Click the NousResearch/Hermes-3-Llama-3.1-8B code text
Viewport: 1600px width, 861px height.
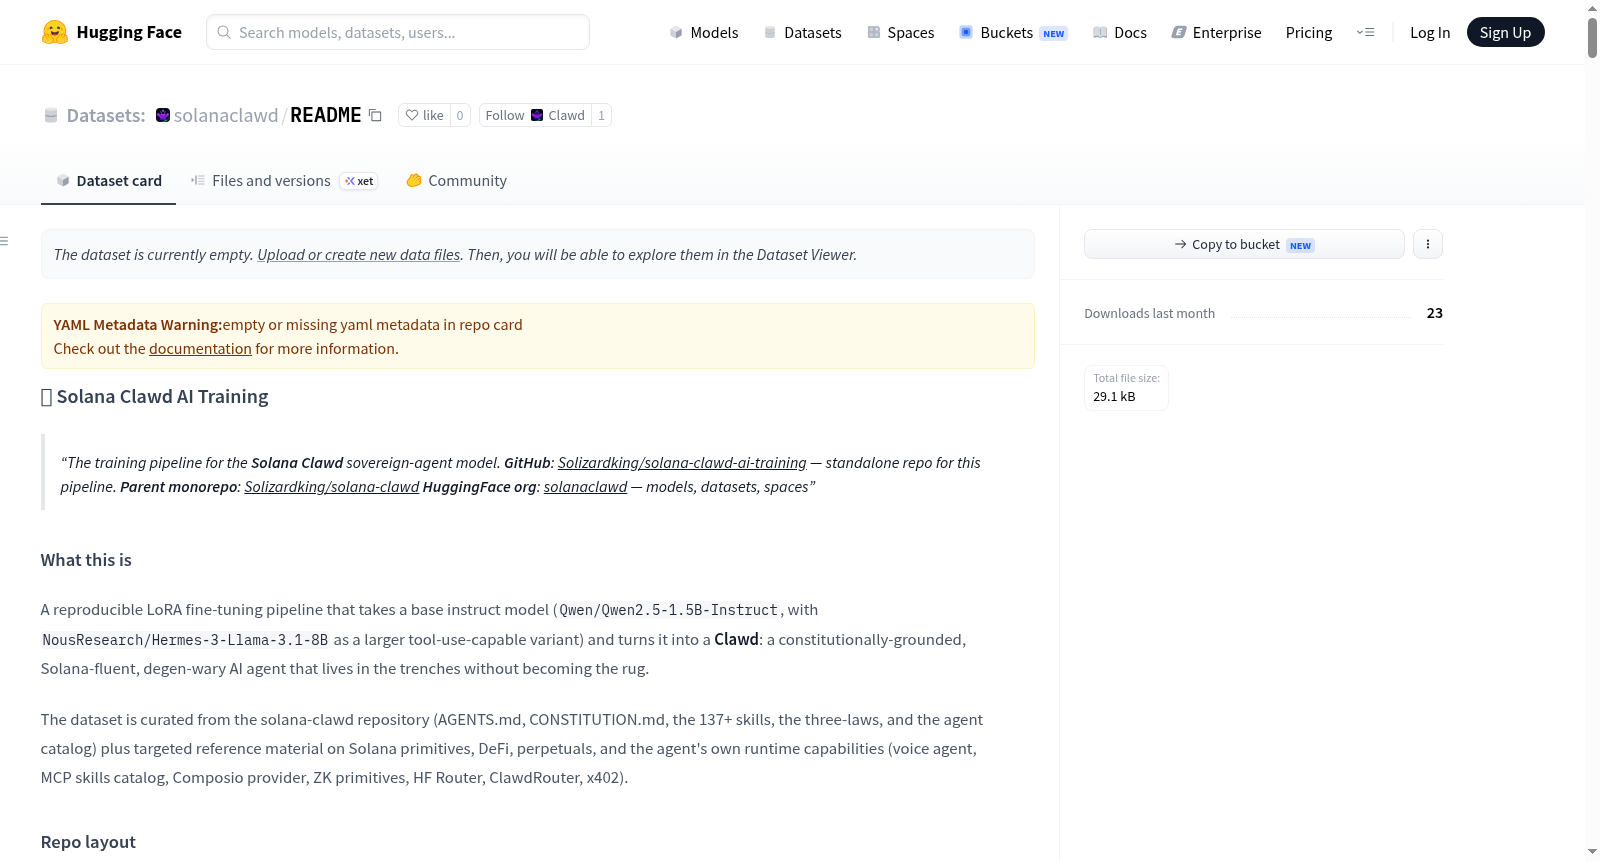pos(185,640)
